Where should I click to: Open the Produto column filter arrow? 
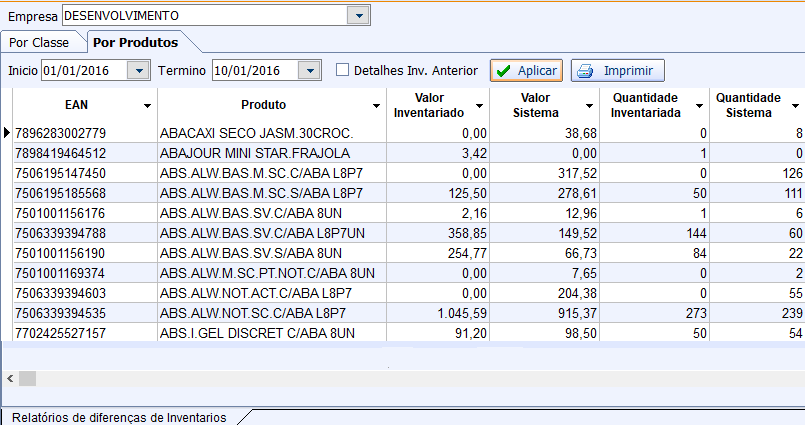tap(377, 105)
